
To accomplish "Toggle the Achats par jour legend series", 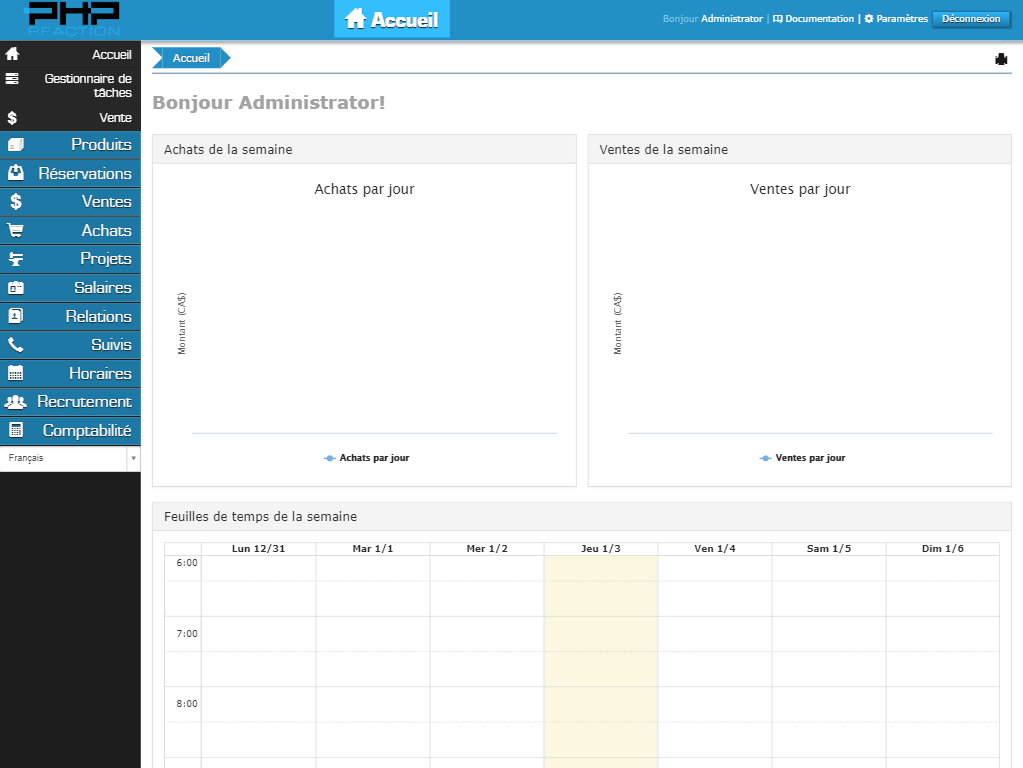I will click(x=367, y=458).
